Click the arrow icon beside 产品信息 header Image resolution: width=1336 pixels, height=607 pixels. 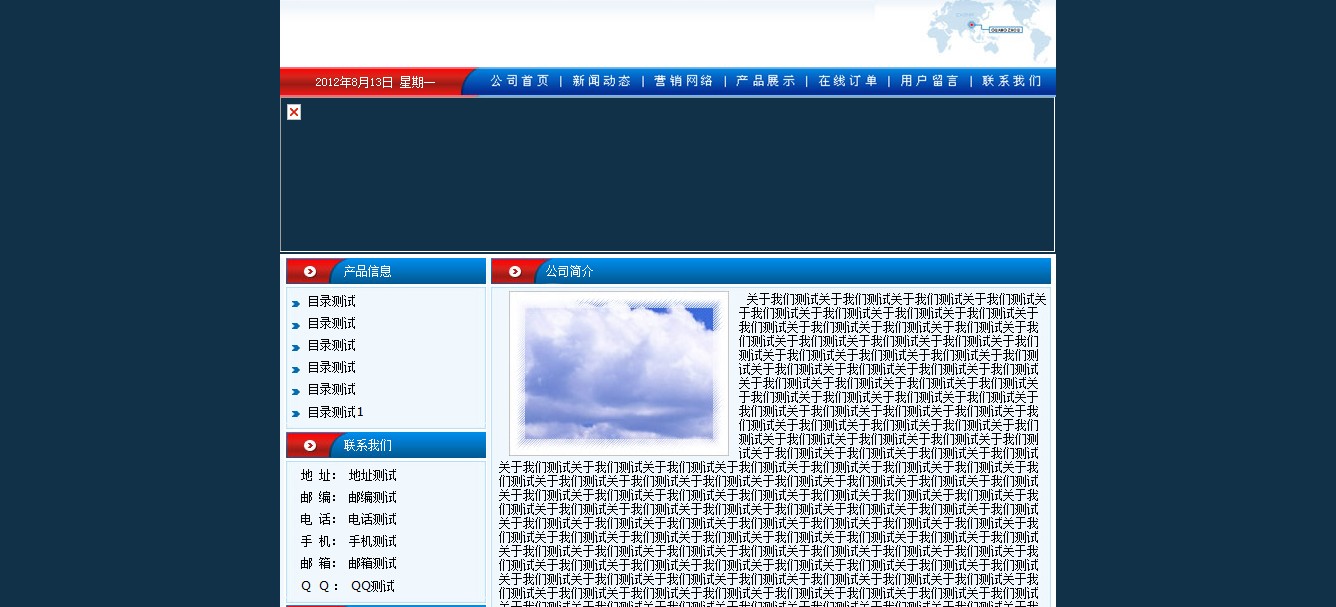coord(310,271)
